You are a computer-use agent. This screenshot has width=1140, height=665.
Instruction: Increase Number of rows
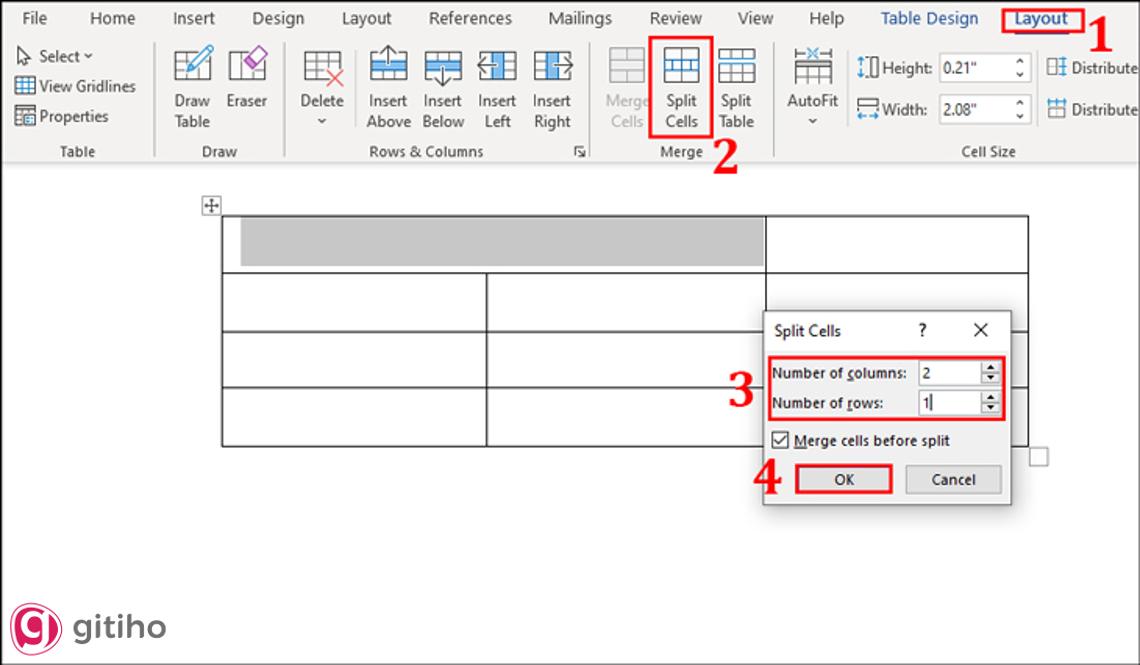coord(990,397)
